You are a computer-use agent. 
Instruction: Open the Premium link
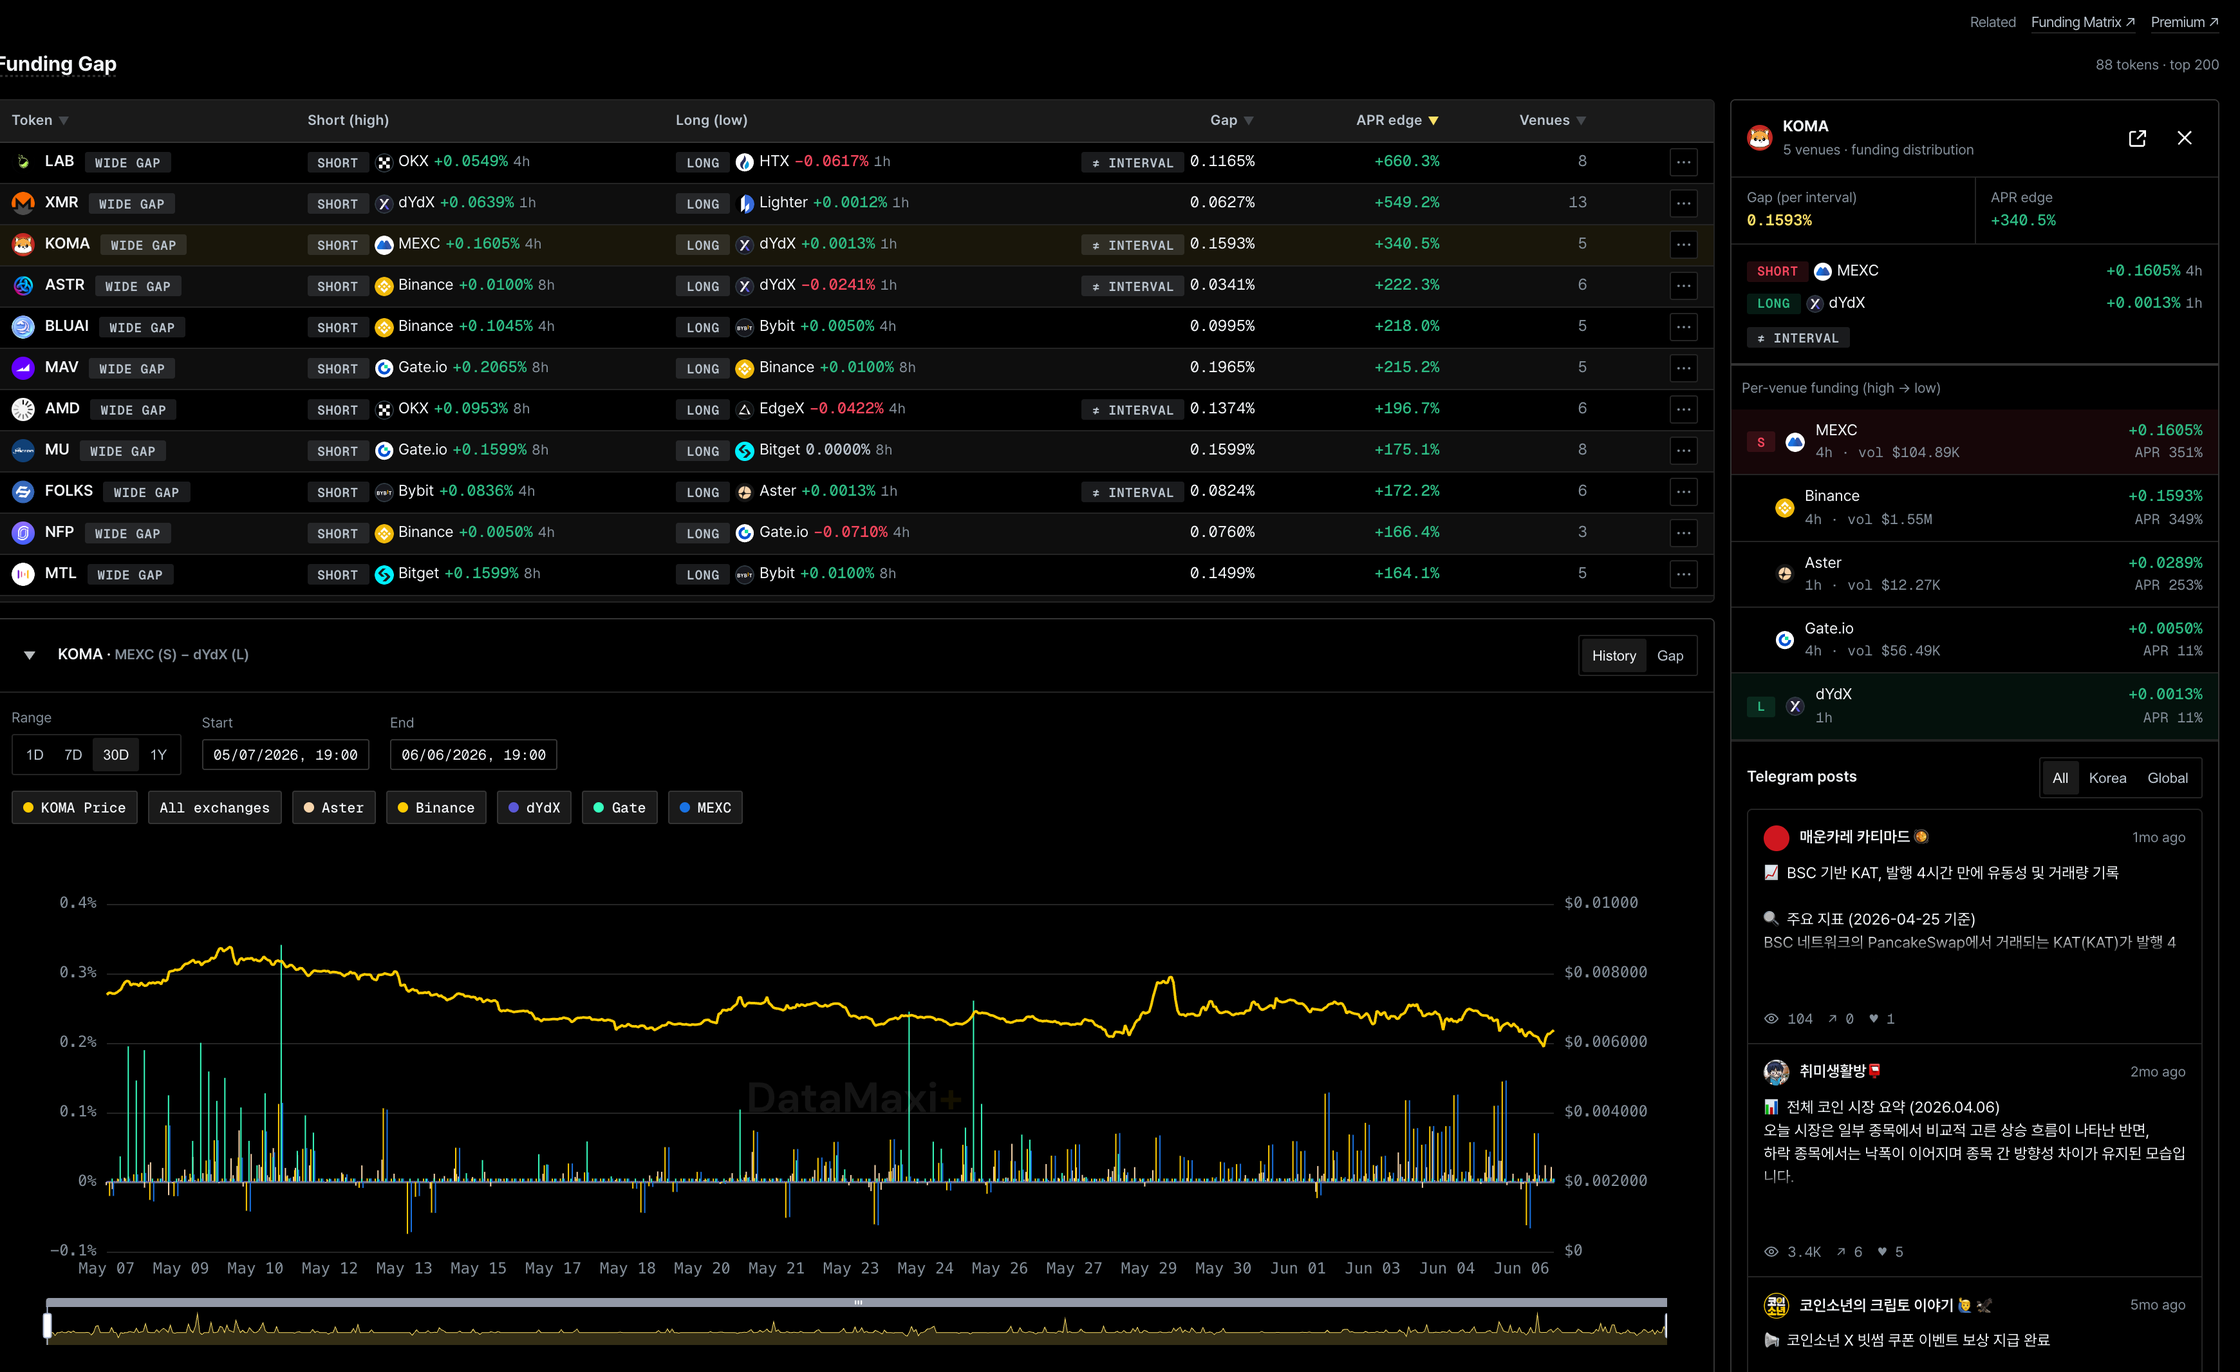point(2185,22)
